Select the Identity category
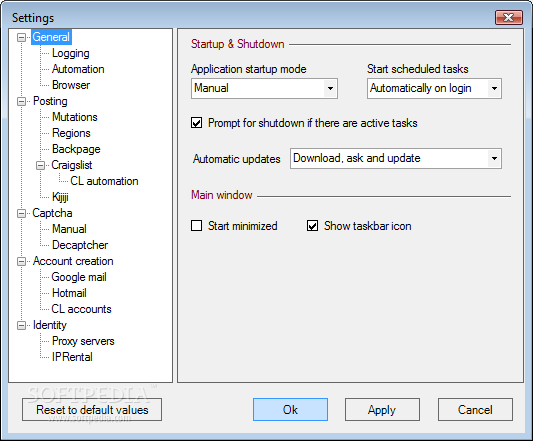 [50, 325]
